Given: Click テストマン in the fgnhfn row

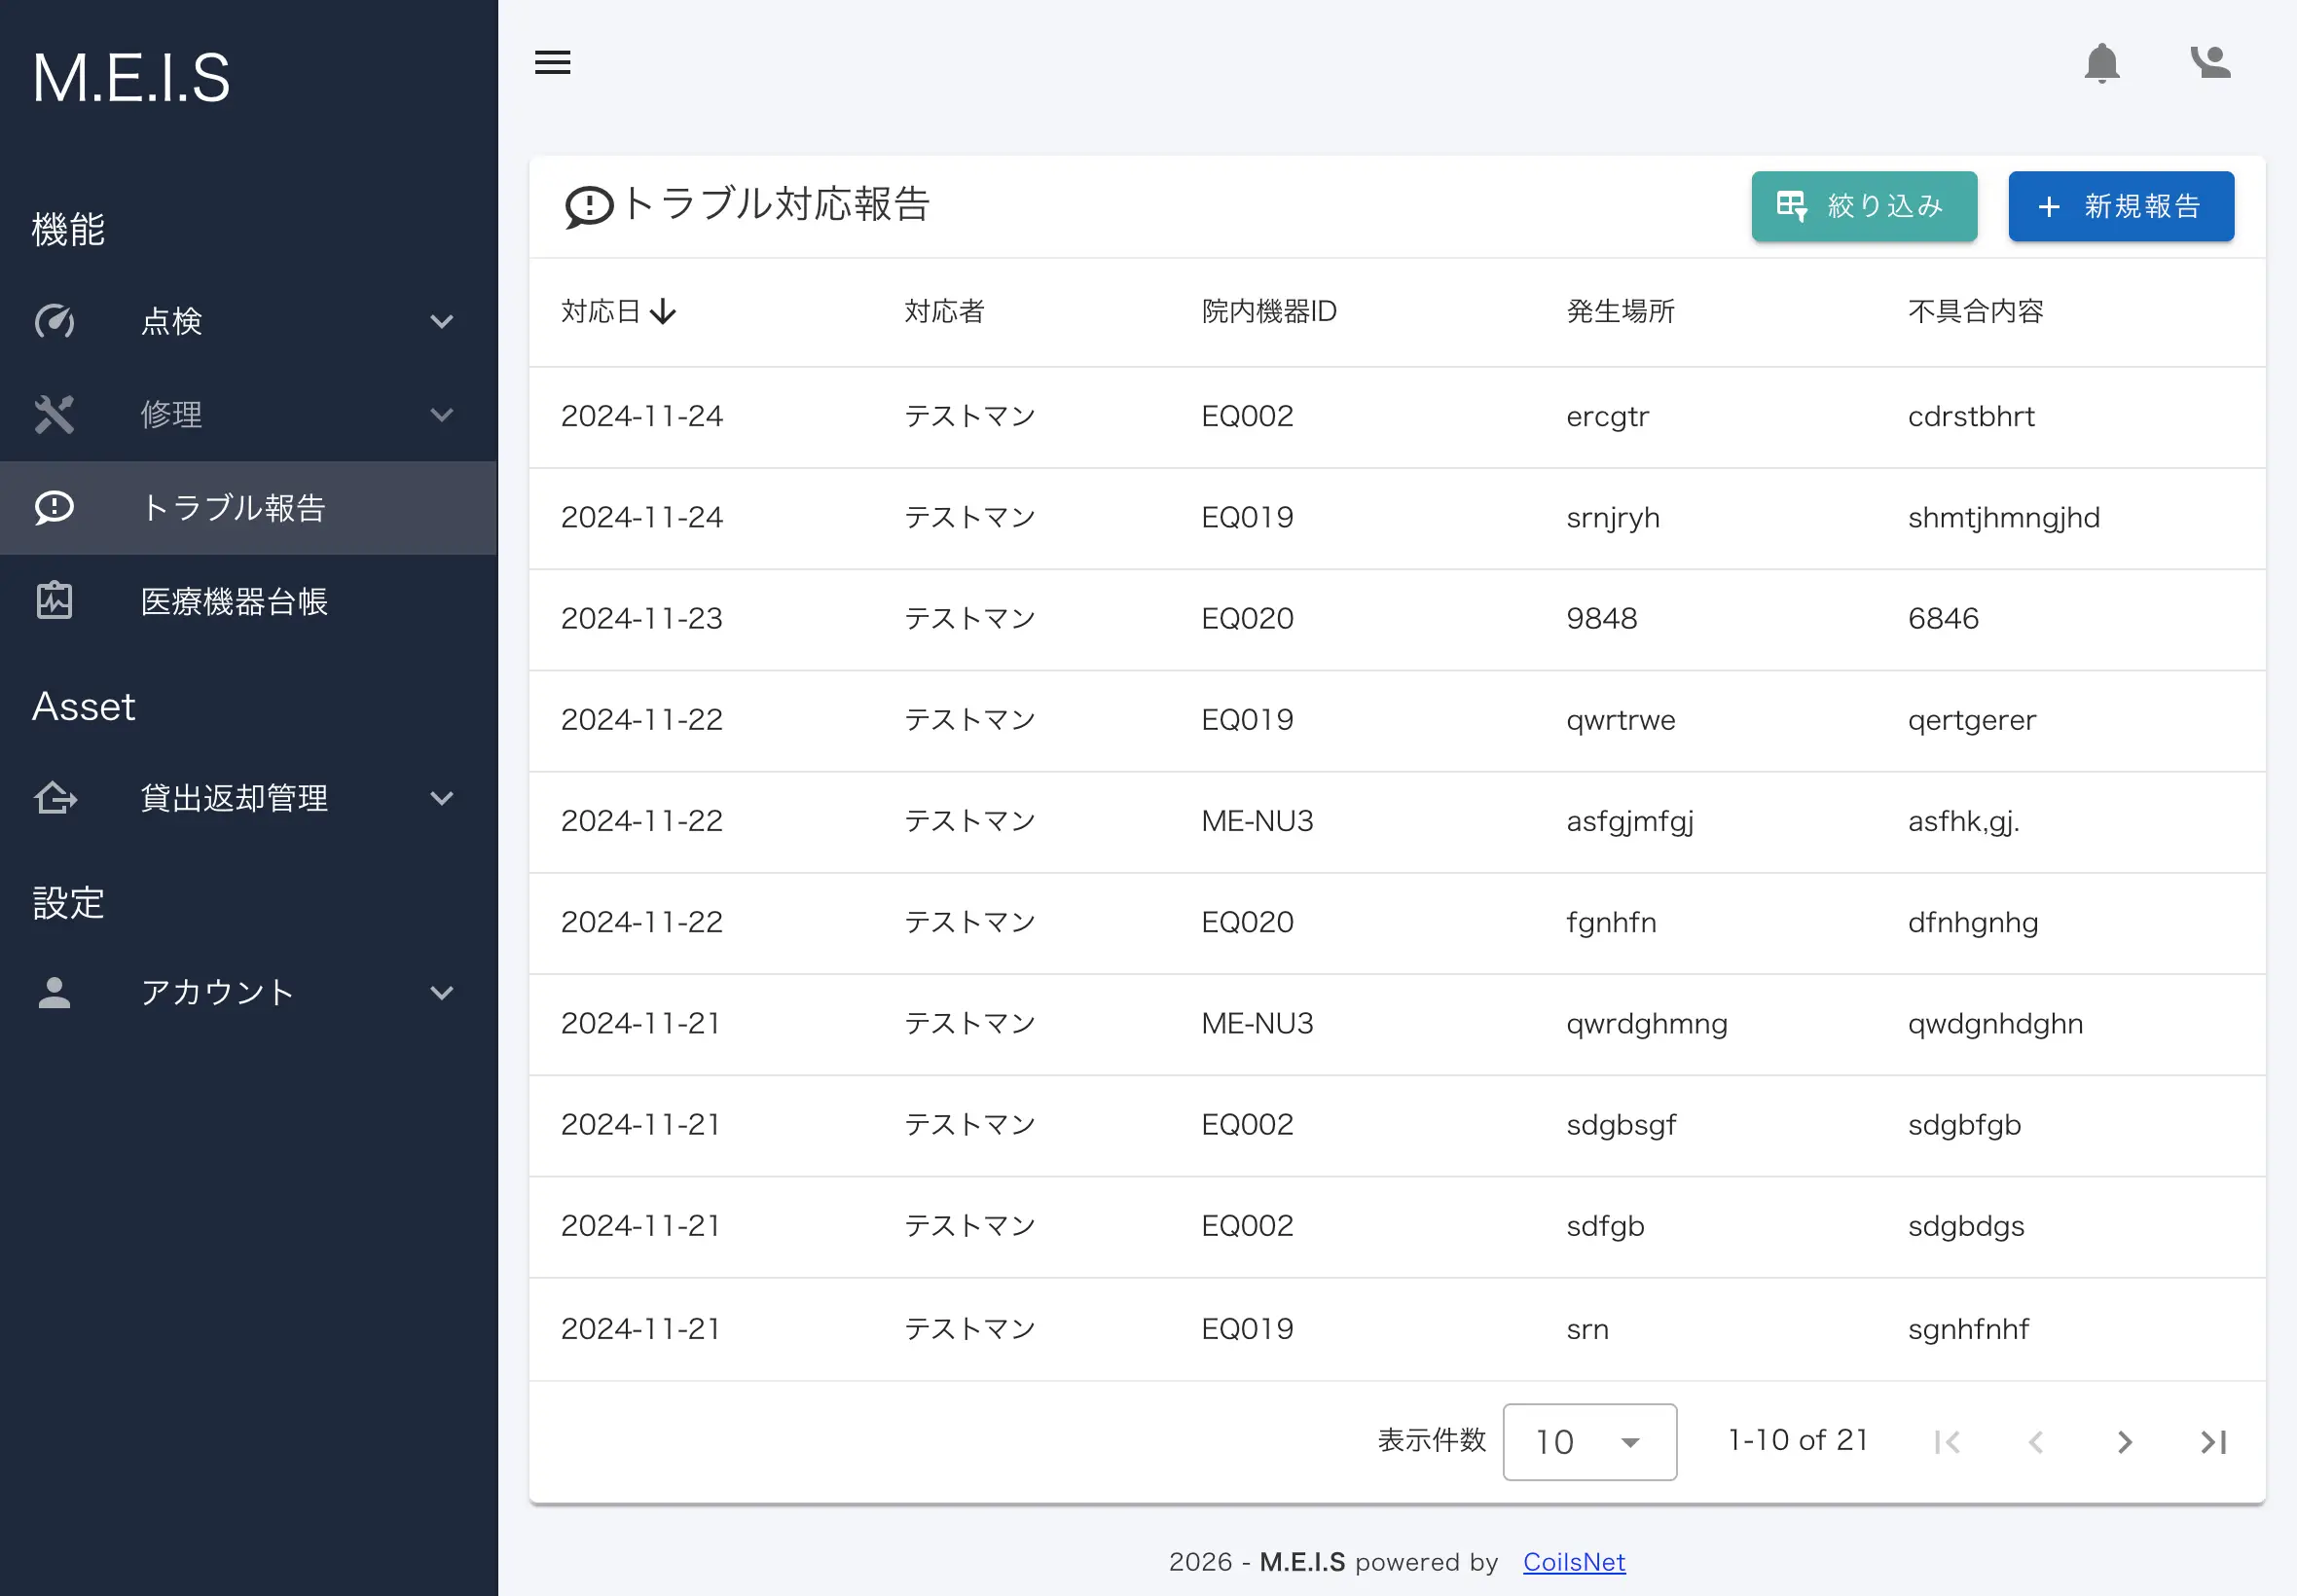Looking at the screenshot, I should pyautogui.click(x=969, y=922).
